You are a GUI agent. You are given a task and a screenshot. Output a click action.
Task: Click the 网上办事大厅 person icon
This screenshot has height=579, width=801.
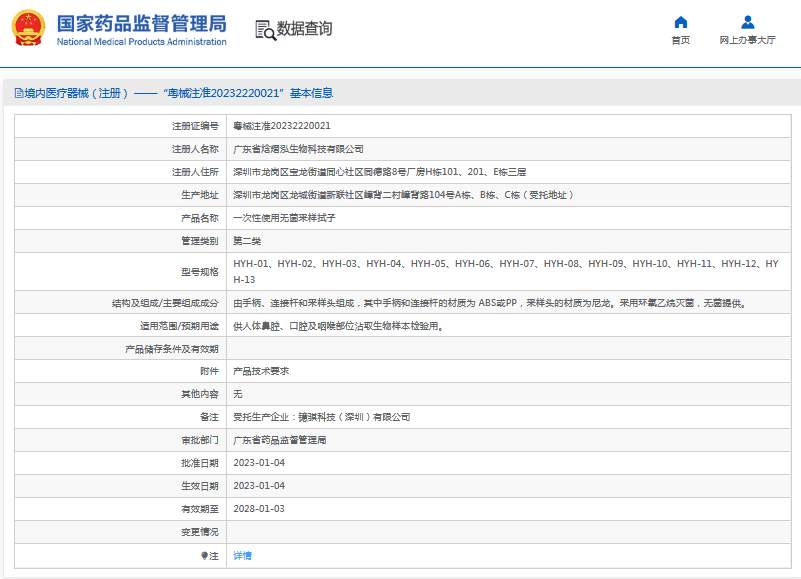tap(746, 24)
